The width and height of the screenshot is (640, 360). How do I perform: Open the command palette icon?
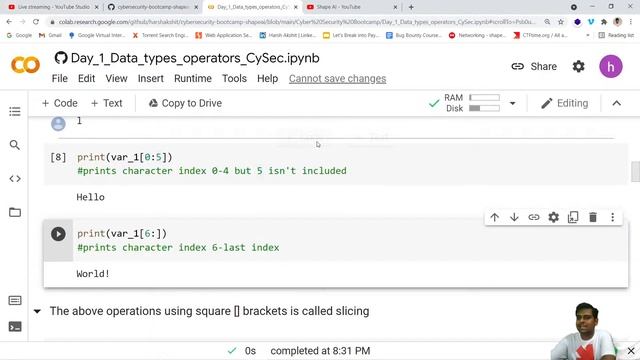point(15,301)
